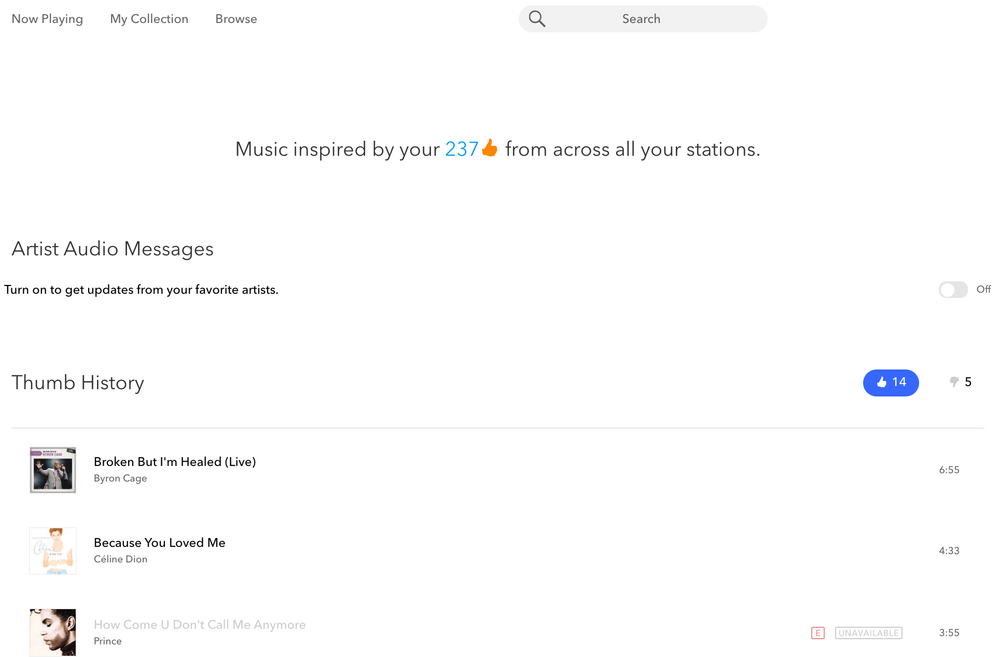The height and width of the screenshot is (657, 999).
Task: Click the orange thumbs-up icon
Action: click(489, 149)
